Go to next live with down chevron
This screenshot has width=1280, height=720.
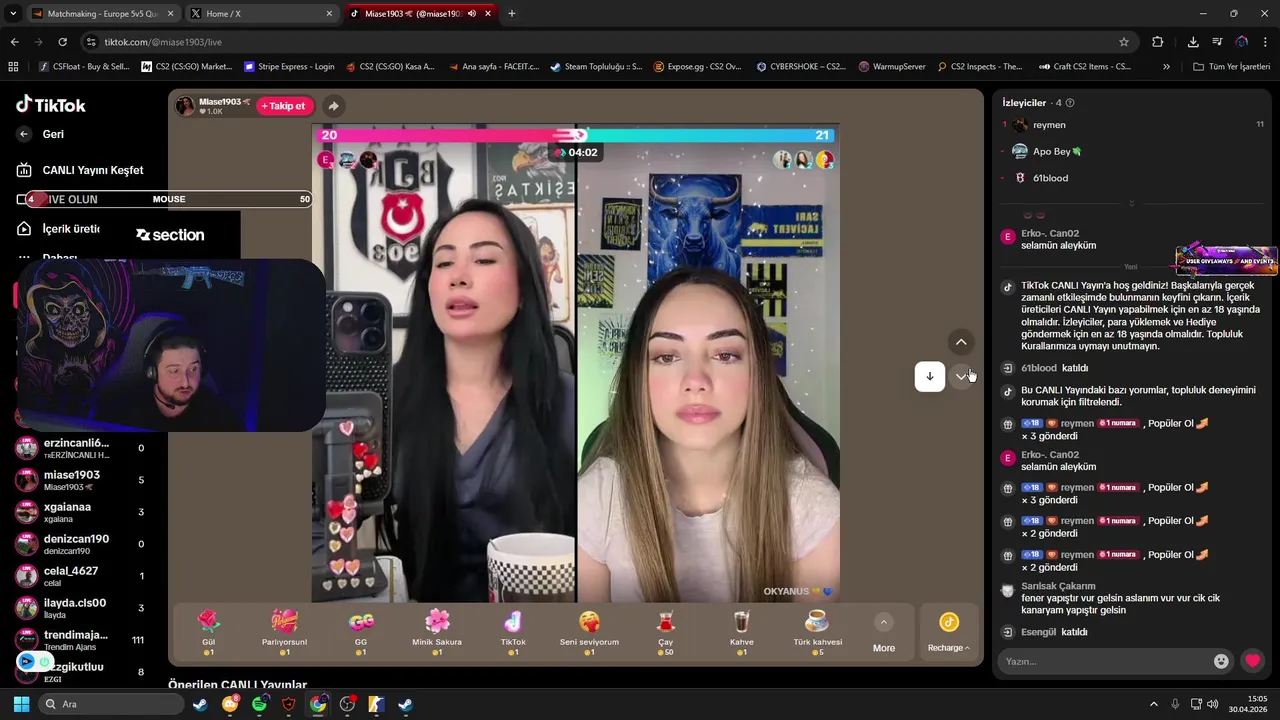[x=961, y=376]
